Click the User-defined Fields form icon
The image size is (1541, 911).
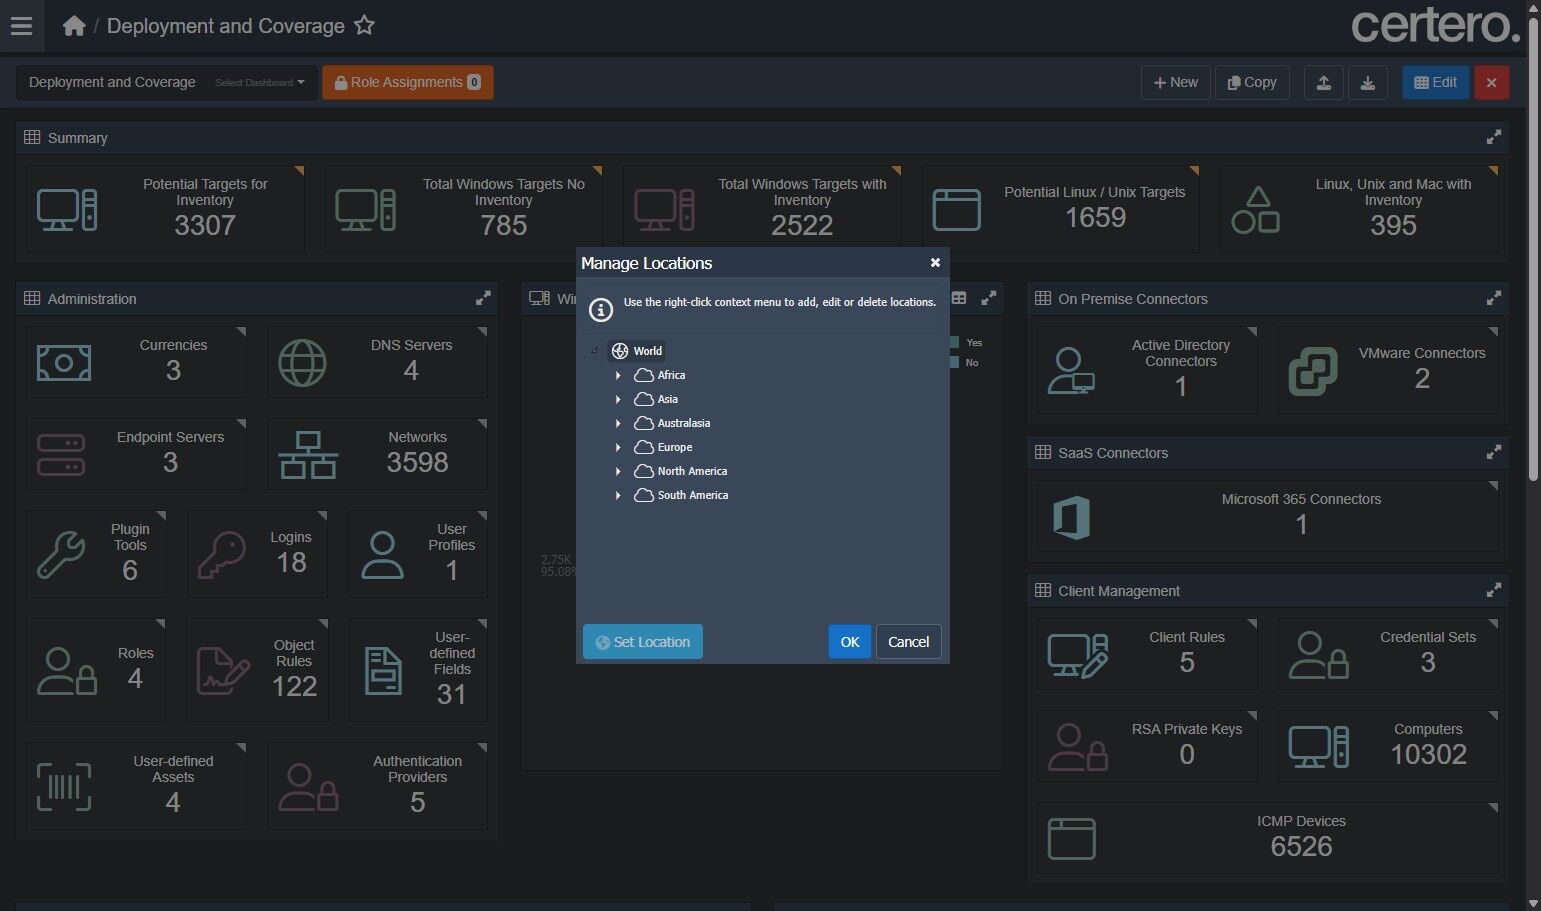[382, 671]
